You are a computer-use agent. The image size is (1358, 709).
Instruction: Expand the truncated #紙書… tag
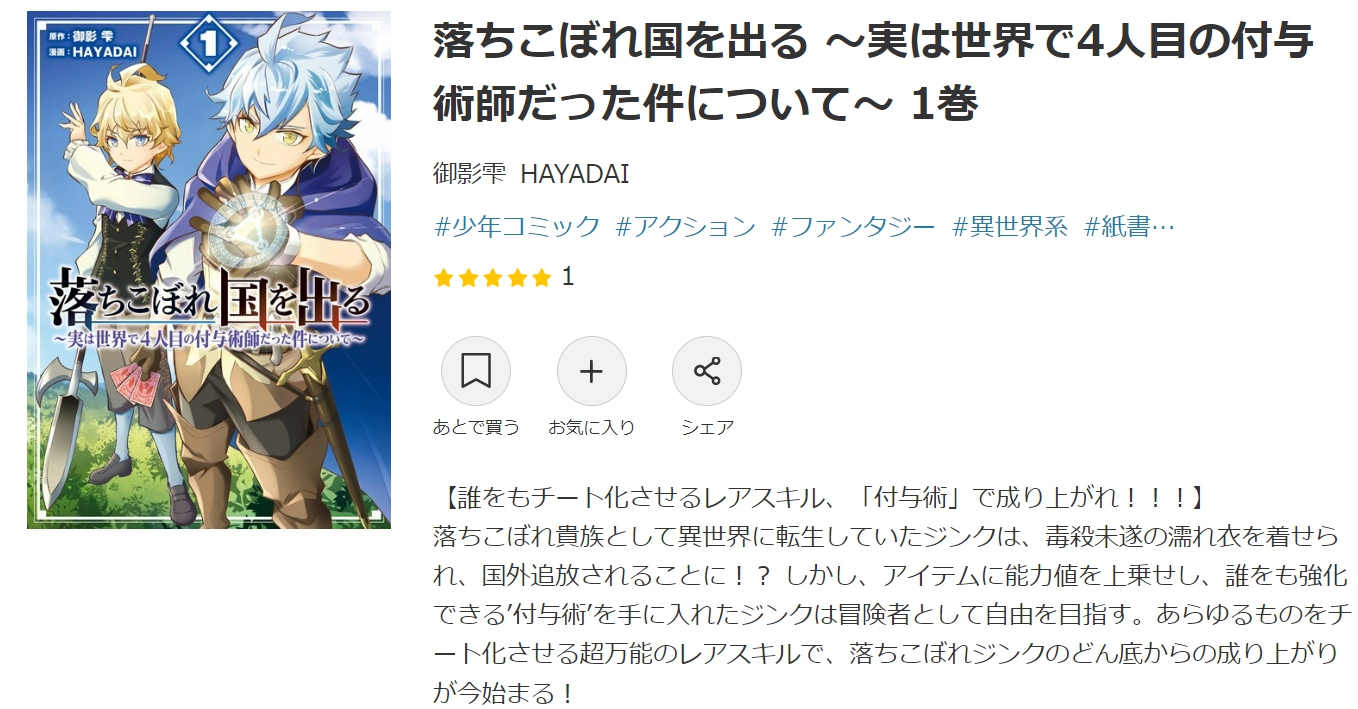[x=1129, y=226]
